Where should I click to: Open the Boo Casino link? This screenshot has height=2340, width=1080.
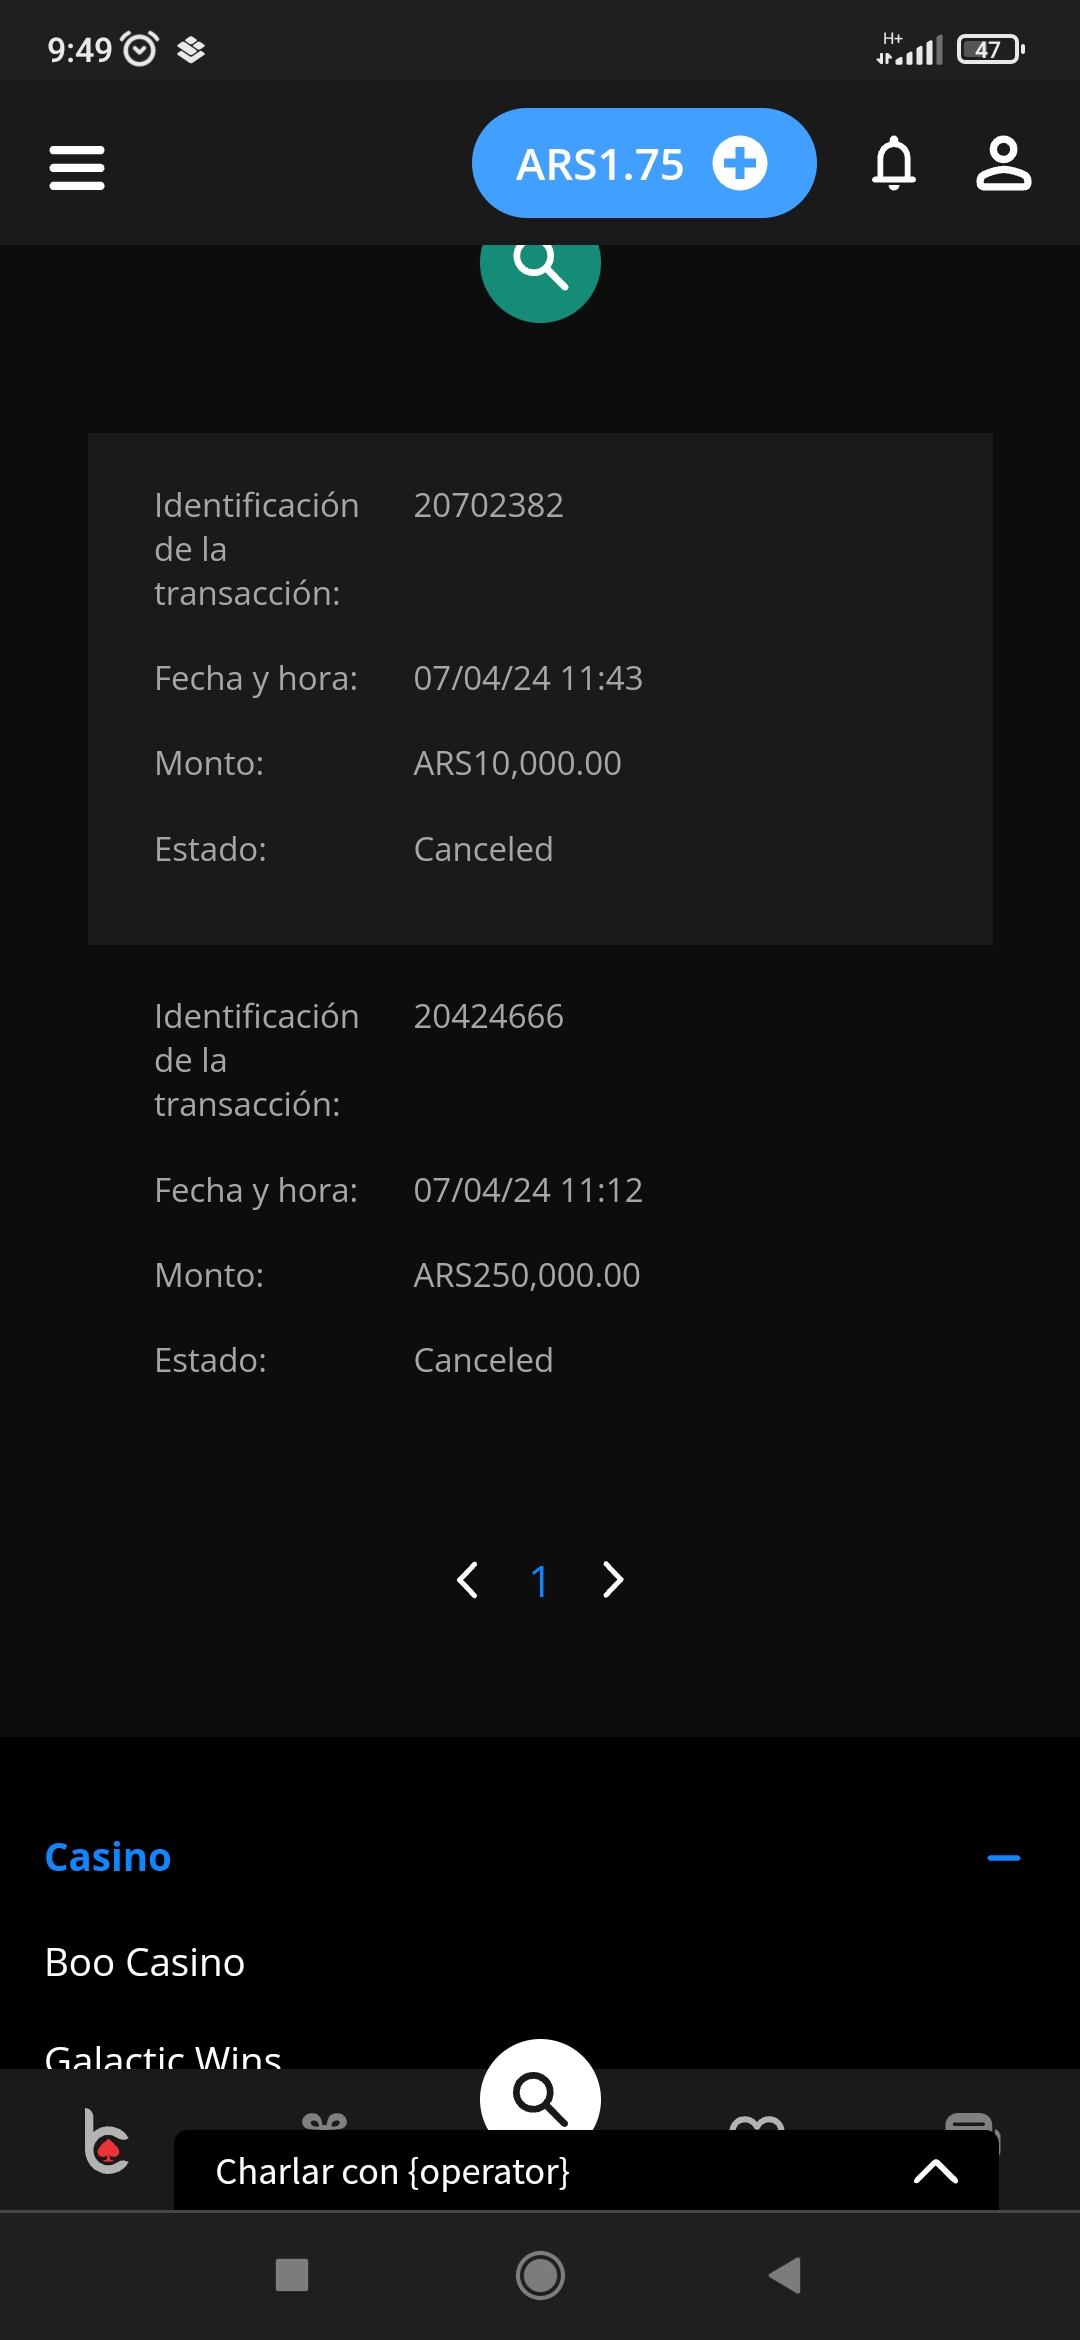tap(145, 1963)
